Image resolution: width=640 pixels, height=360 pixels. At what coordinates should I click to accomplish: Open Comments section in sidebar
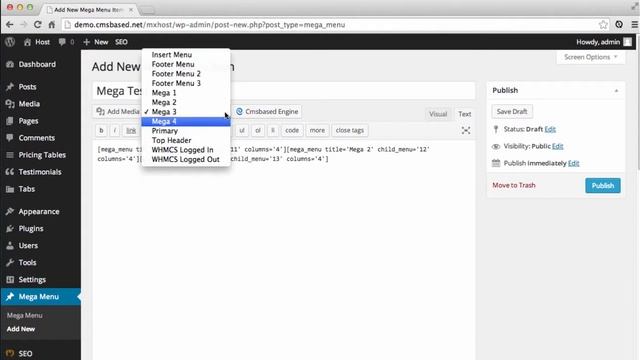(36, 138)
